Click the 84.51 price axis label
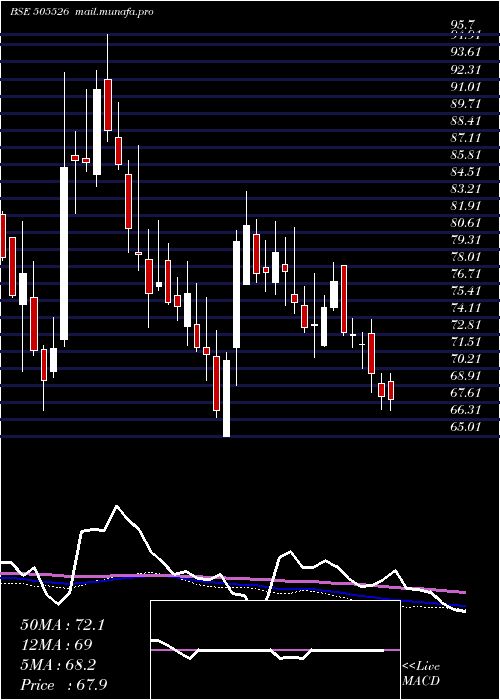Image resolution: width=500 pixels, height=700 pixels. tap(466, 172)
